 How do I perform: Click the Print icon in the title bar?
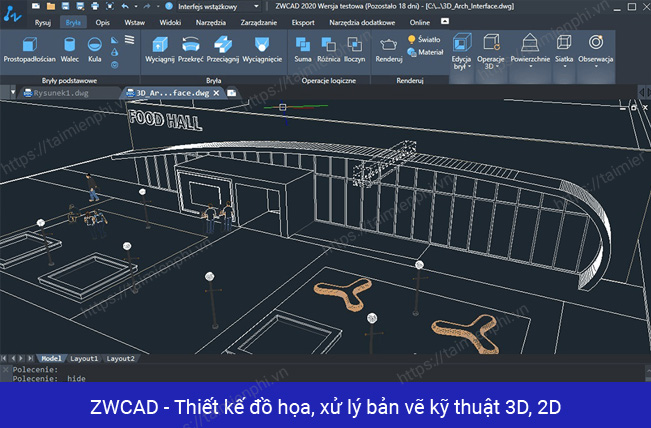95,6
